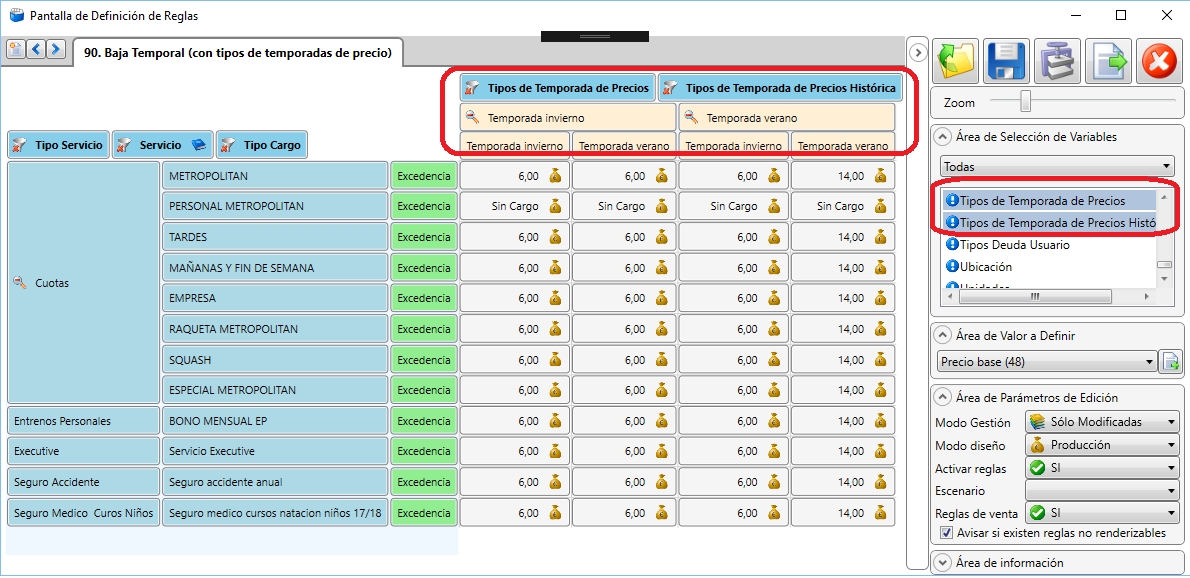Toggle Avisar si existen reglas no renderizables checkbox
The width and height of the screenshot is (1190, 578).
click(x=946, y=533)
